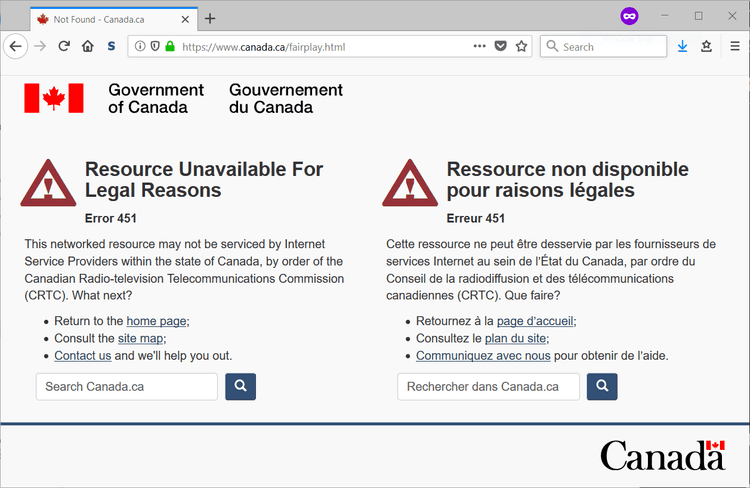Reload the current page
750x488 pixels.
pos(64,46)
